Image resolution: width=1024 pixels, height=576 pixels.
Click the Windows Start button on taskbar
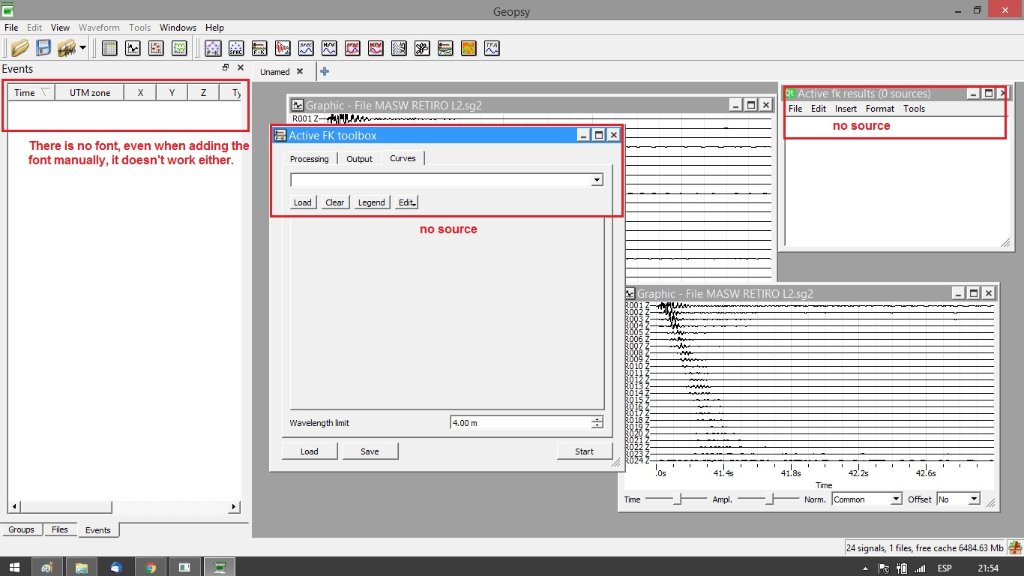[14, 567]
